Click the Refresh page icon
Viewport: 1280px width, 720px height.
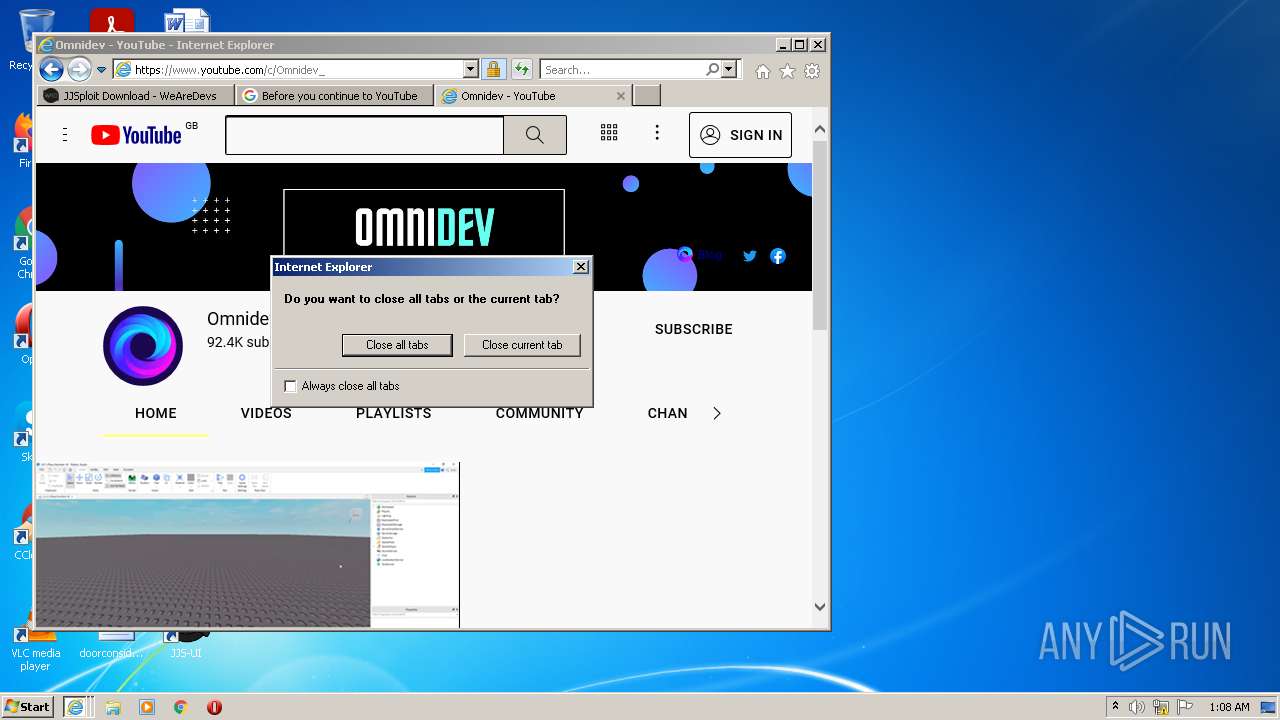522,69
